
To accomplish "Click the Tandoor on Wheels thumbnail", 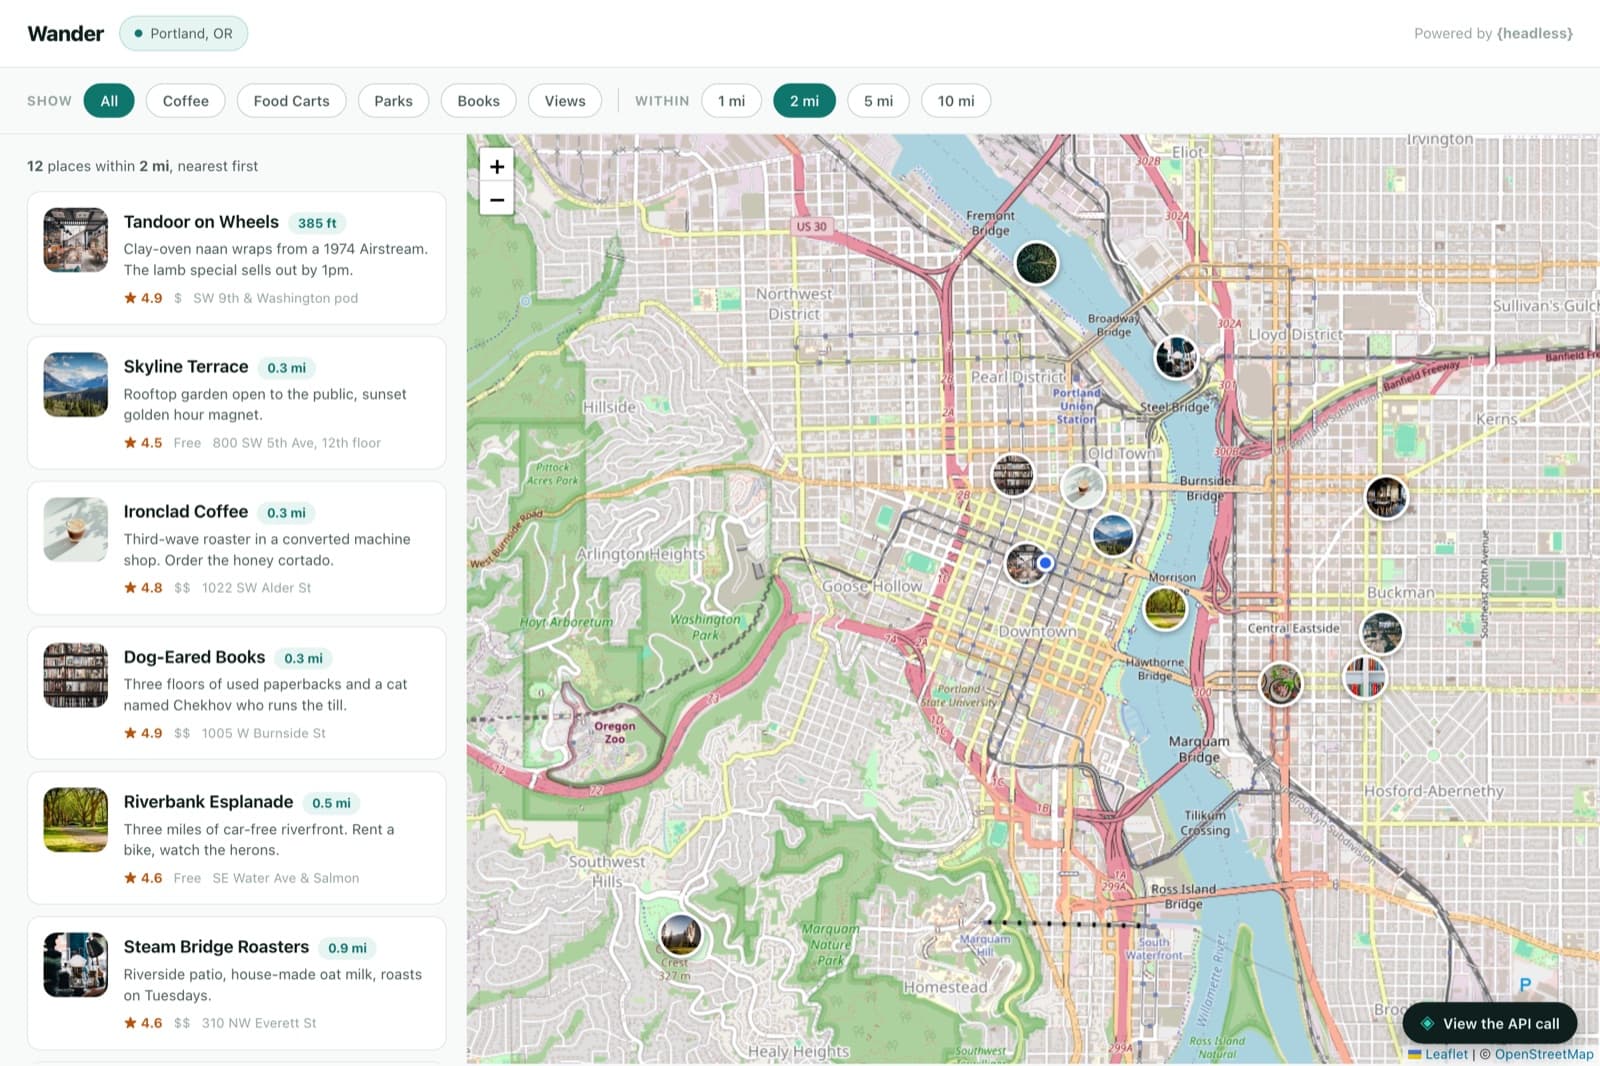I will coord(76,240).
